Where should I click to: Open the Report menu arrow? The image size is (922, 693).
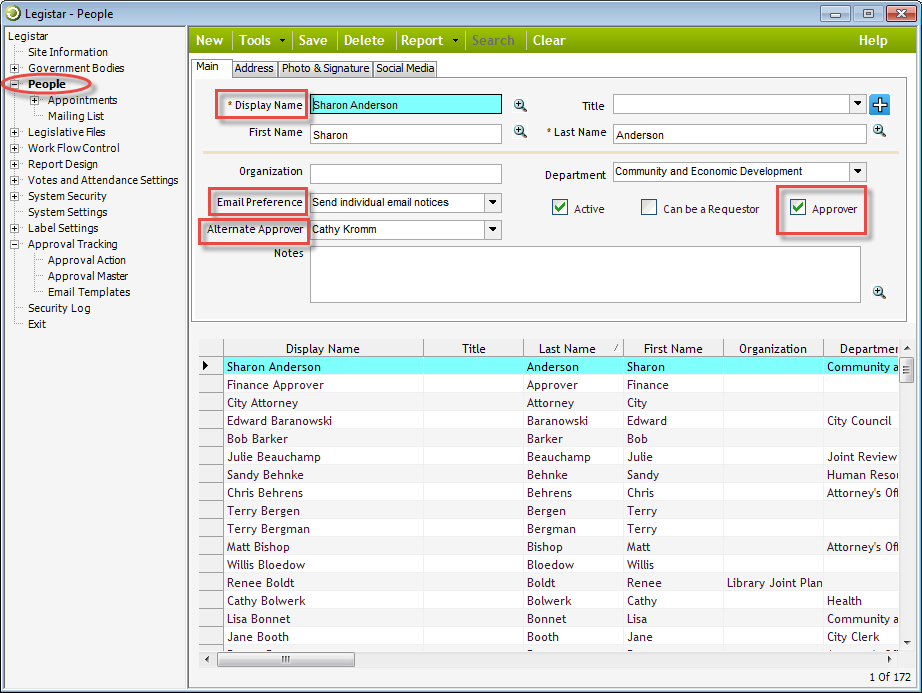(455, 41)
